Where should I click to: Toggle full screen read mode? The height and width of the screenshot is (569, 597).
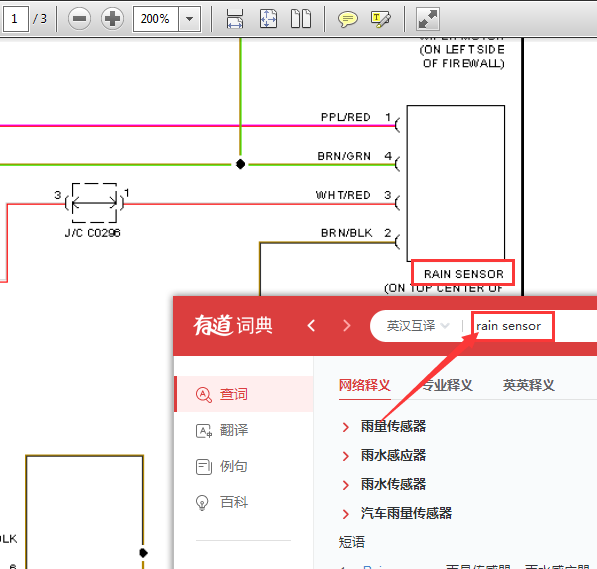point(428,19)
